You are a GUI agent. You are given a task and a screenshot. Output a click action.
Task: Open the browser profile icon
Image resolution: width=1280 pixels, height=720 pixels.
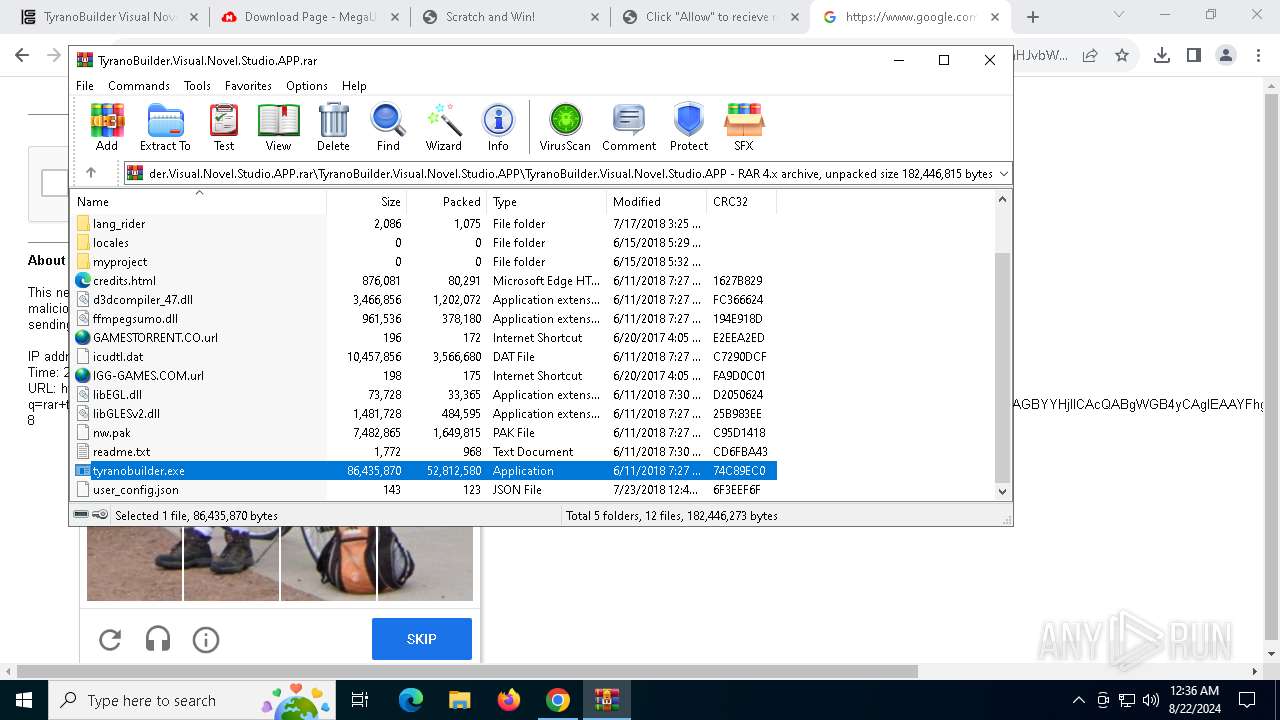pos(1226,56)
